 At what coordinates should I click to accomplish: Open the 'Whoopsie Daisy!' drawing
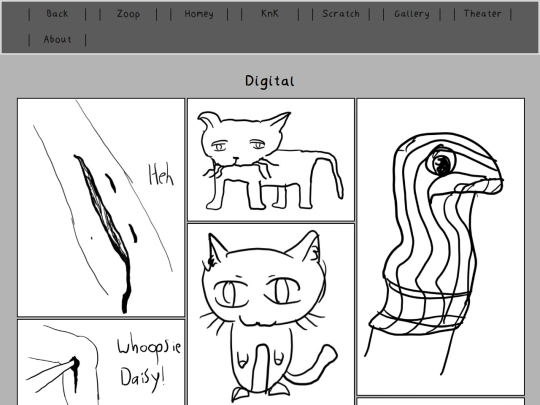pyautogui.click(x=101, y=362)
